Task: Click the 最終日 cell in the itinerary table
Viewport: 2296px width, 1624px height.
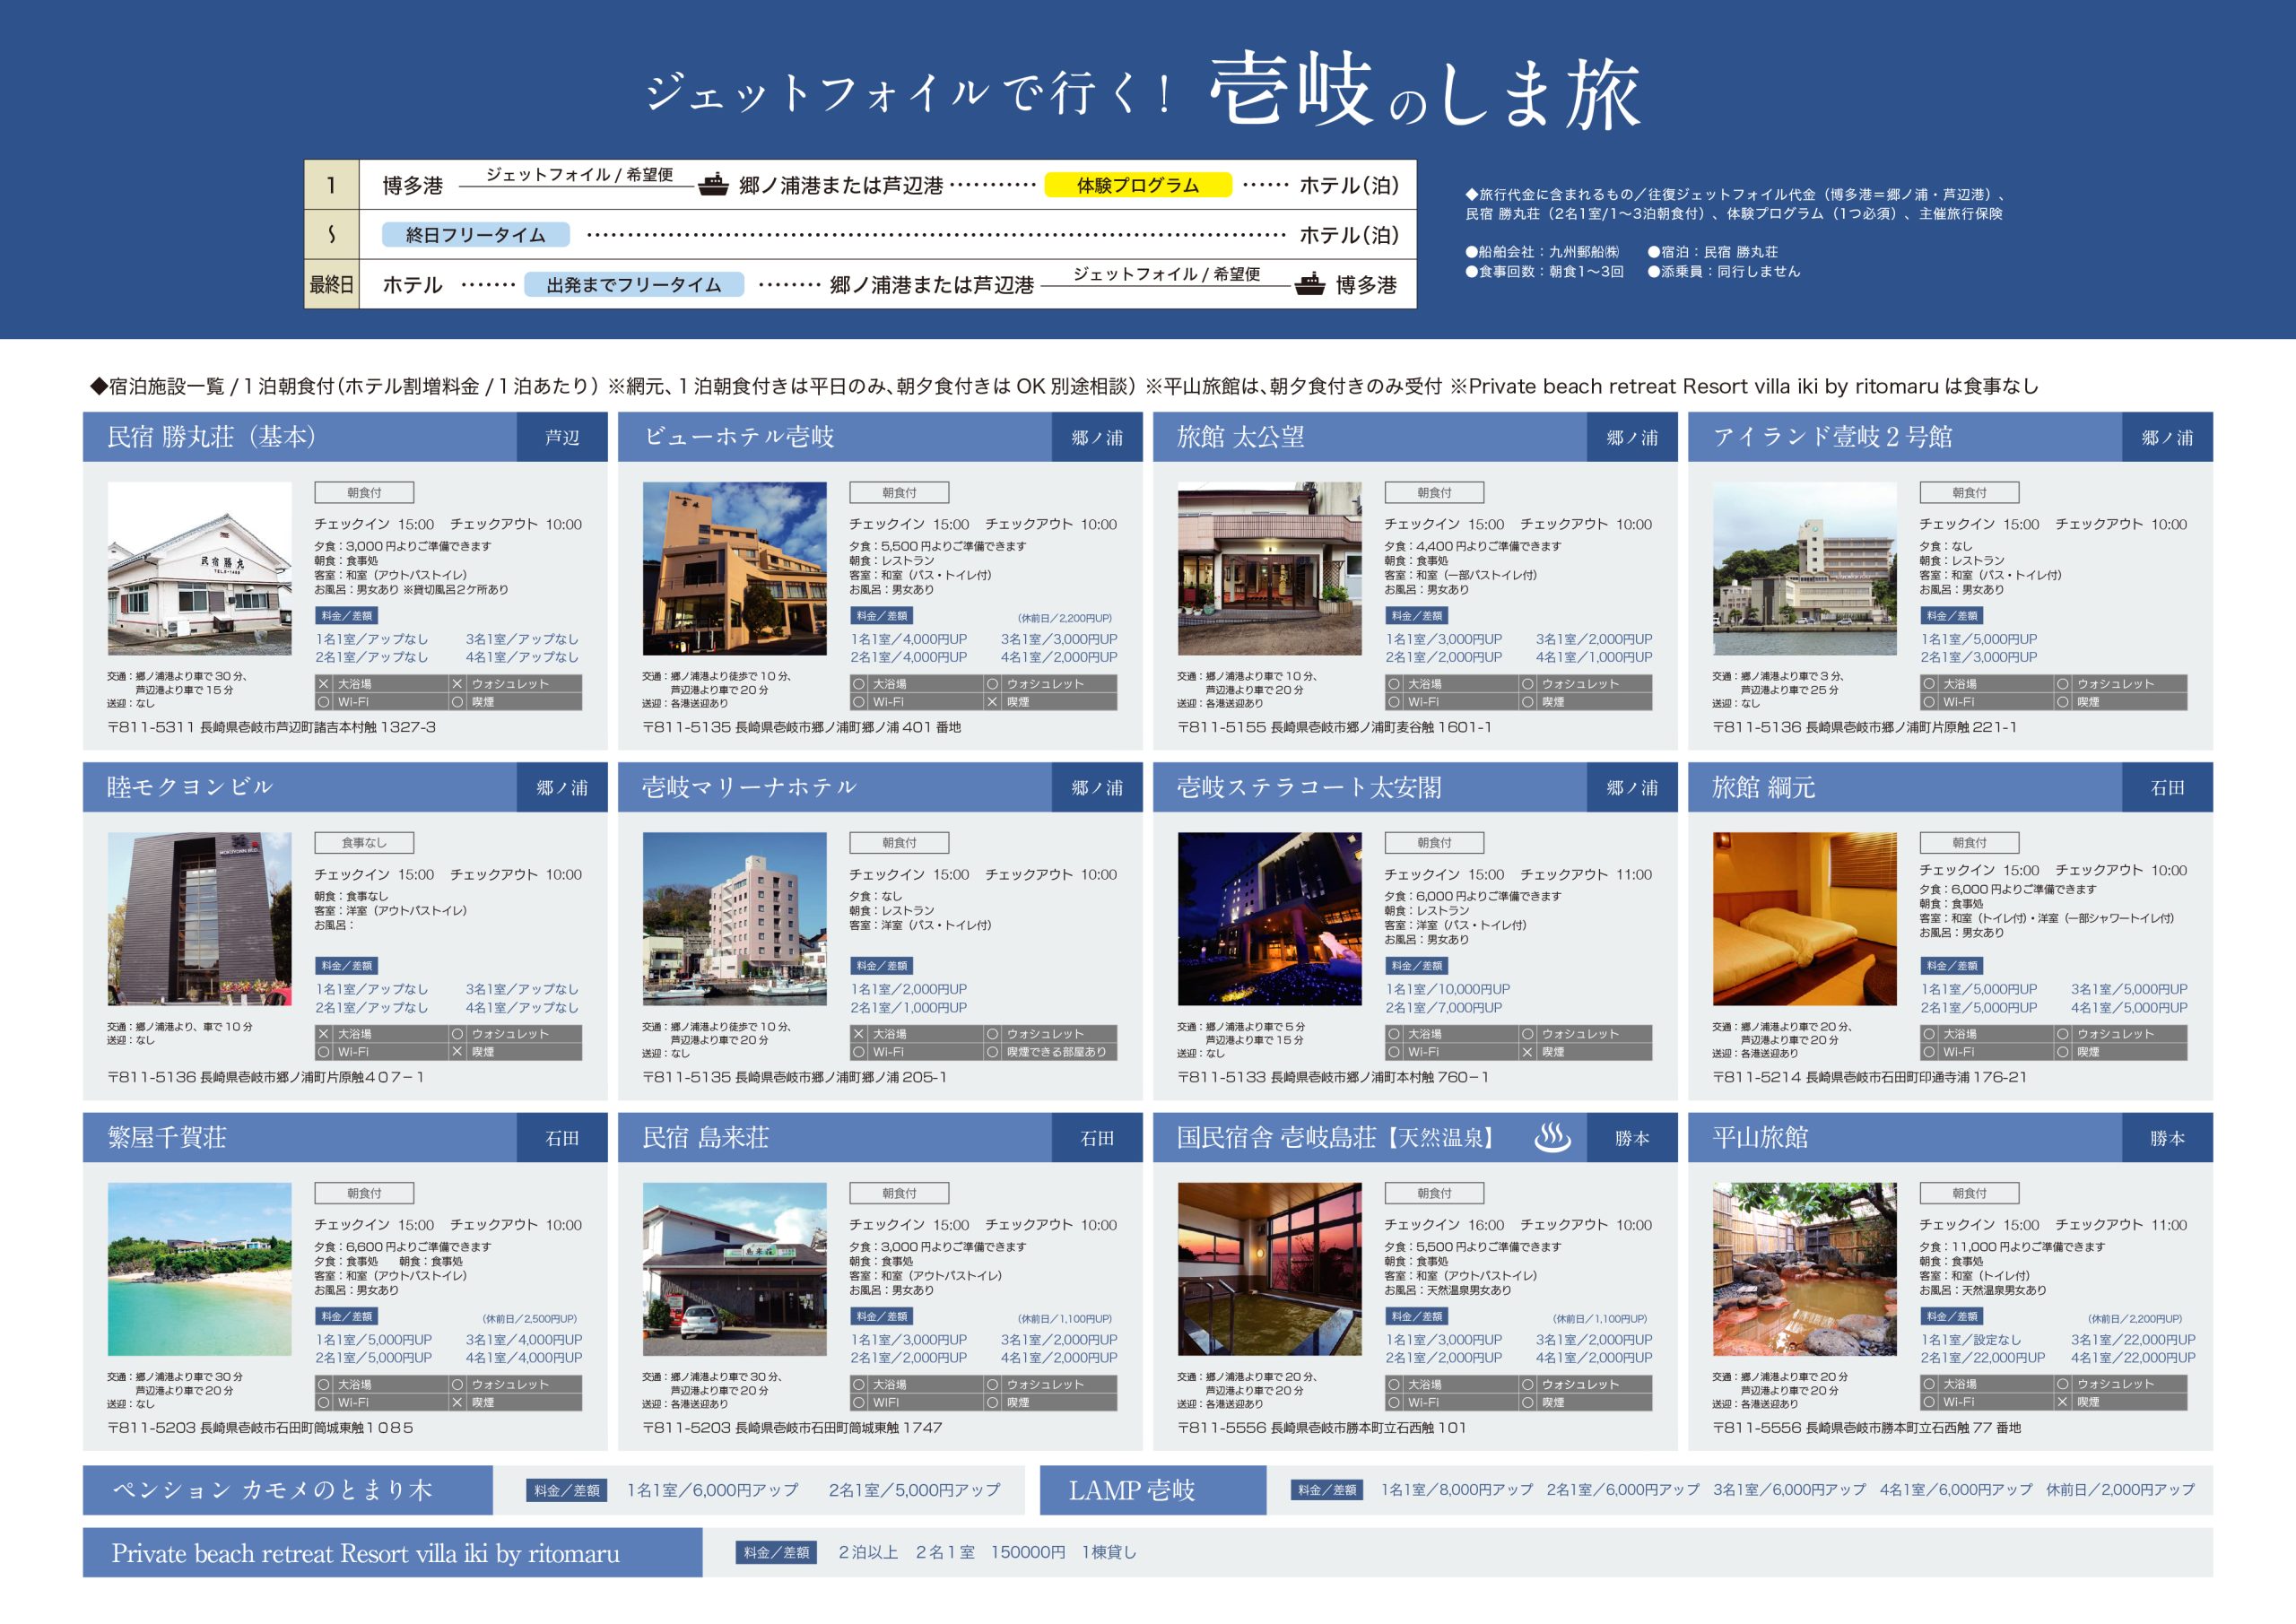Action: tap(332, 285)
